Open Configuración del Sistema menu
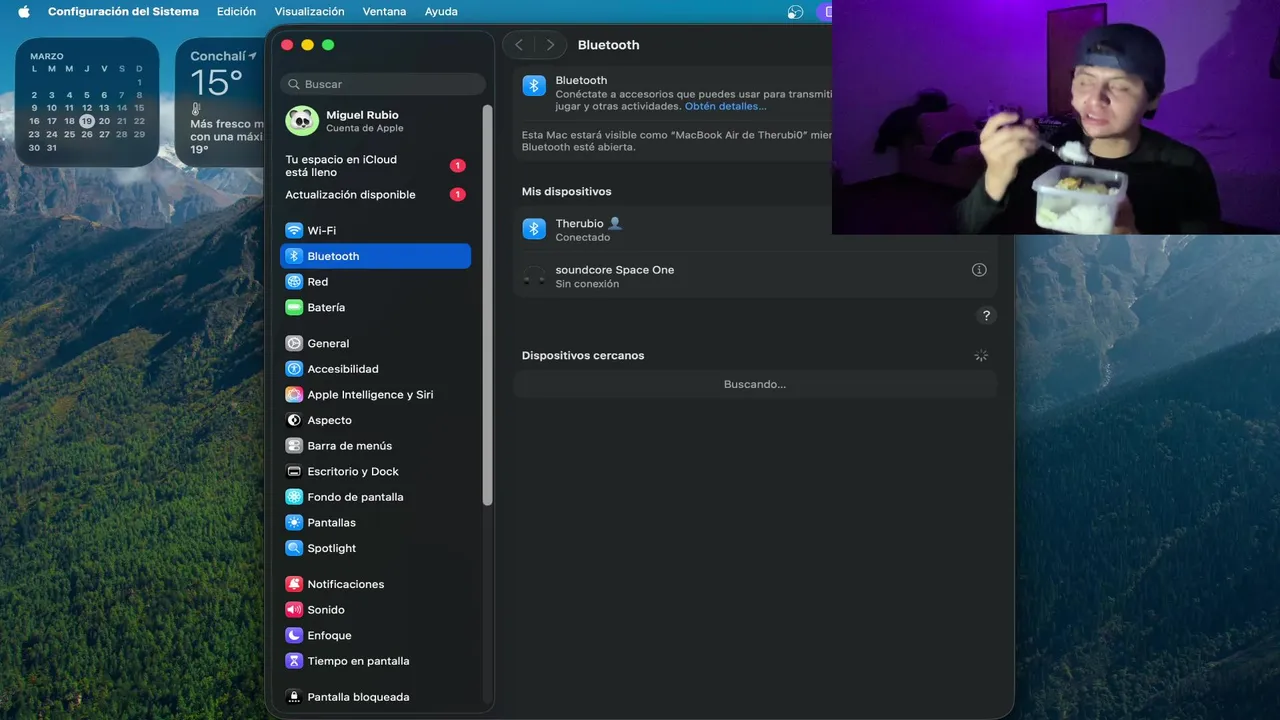Screen dimensions: 1280x720 [123, 12]
